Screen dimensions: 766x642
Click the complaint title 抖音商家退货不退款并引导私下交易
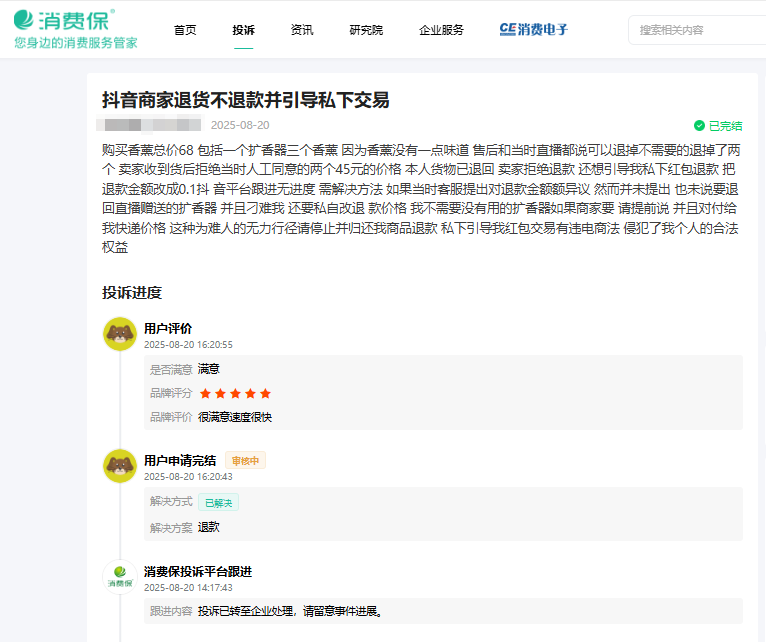(246, 100)
